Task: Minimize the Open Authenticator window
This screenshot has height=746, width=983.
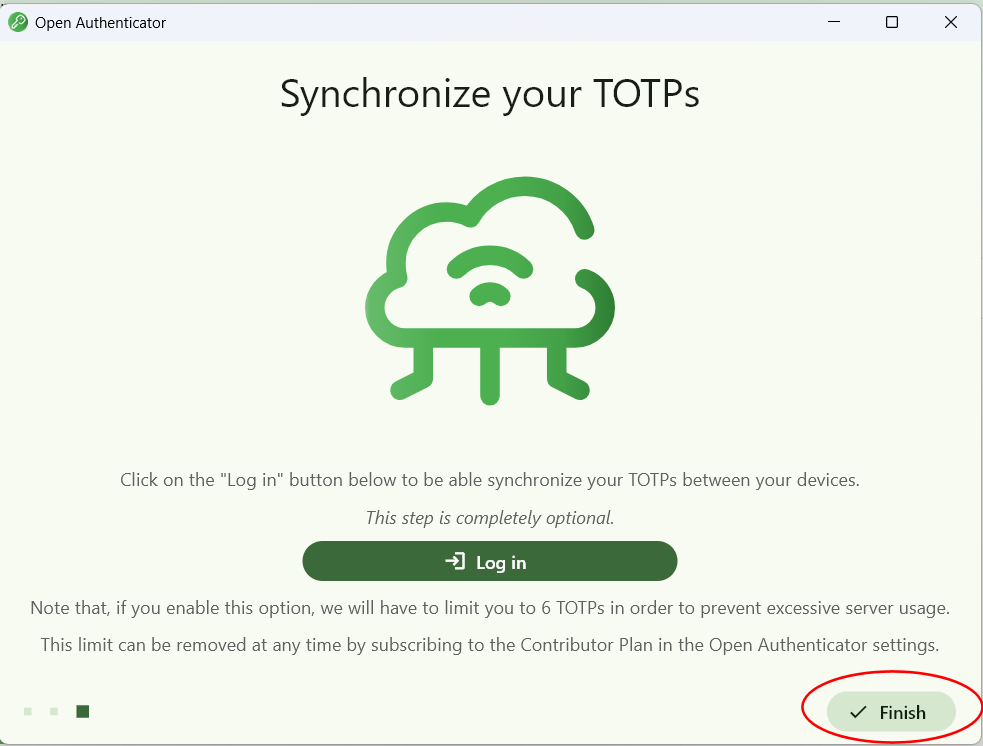Action: coord(833,22)
